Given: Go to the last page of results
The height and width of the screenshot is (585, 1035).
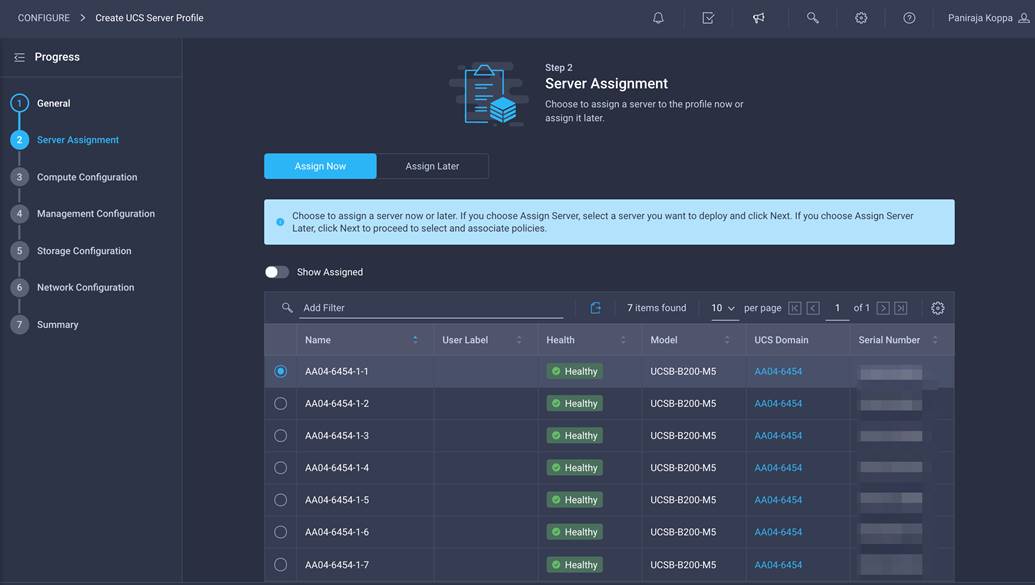Looking at the screenshot, I should coord(901,308).
